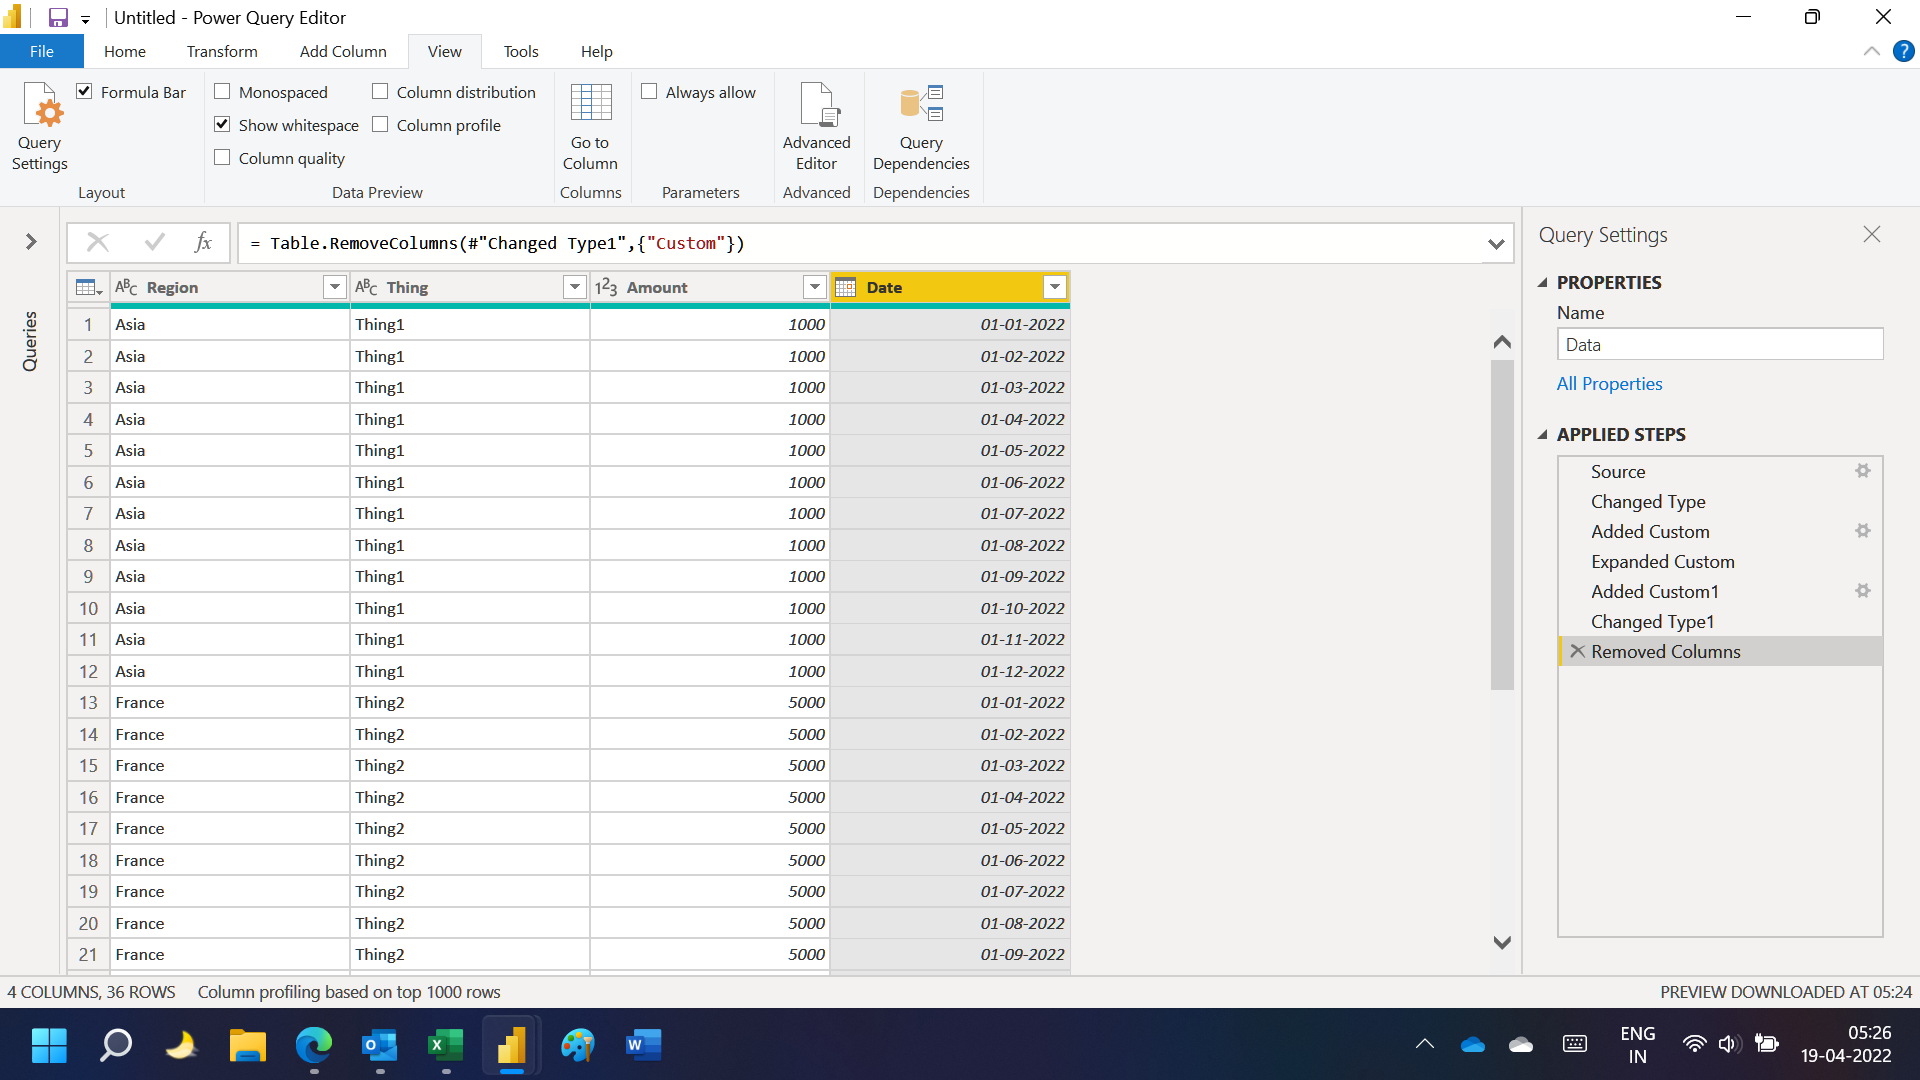Switch to the Add Column tab
The width and height of the screenshot is (1920, 1080).
tap(343, 51)
